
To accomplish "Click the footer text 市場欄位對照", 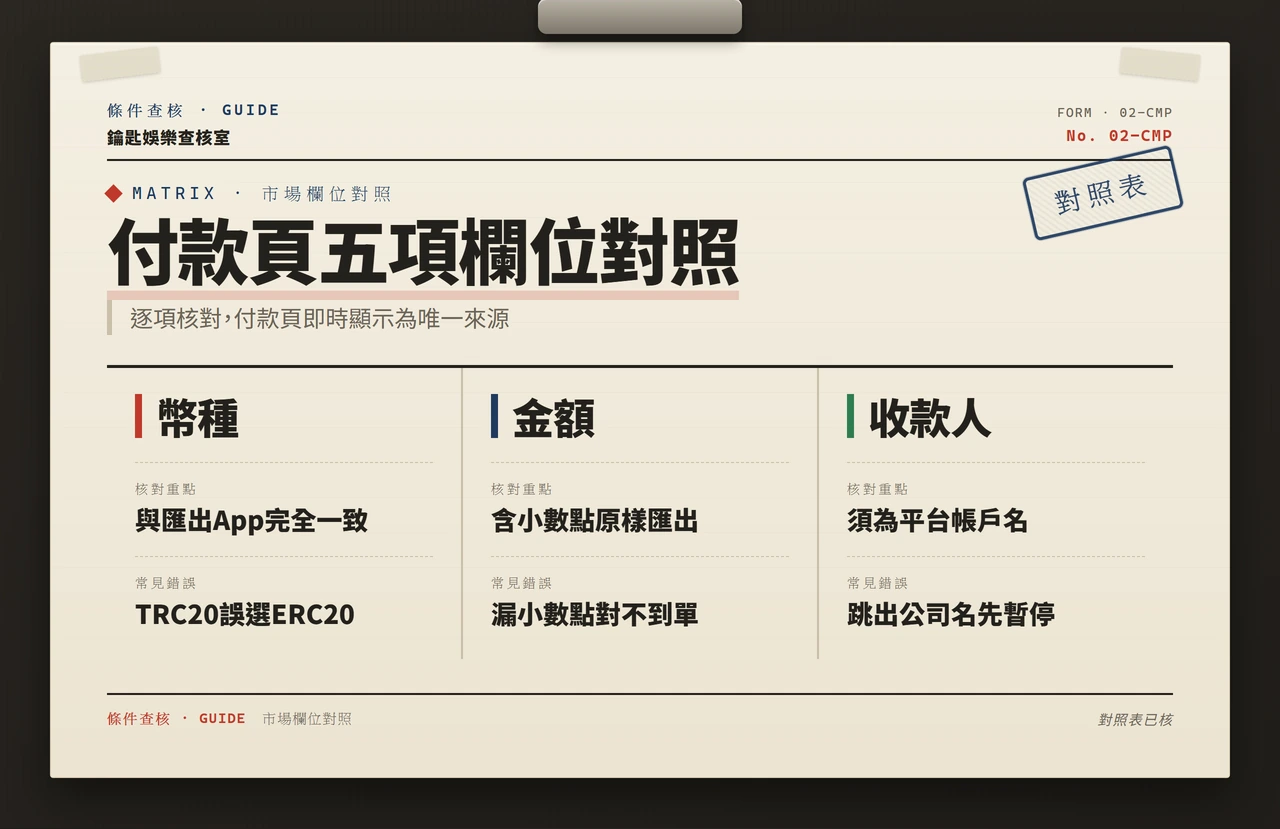I will coord(307,718).
